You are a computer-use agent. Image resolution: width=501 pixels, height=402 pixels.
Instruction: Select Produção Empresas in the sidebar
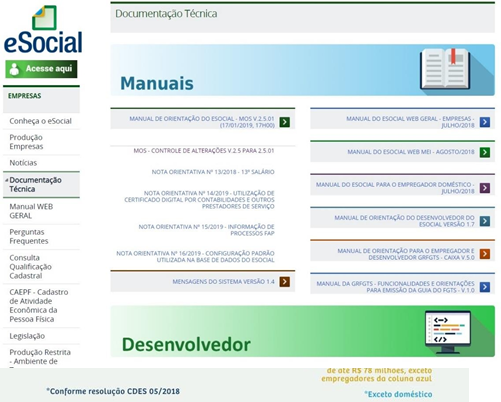point(26,142)
